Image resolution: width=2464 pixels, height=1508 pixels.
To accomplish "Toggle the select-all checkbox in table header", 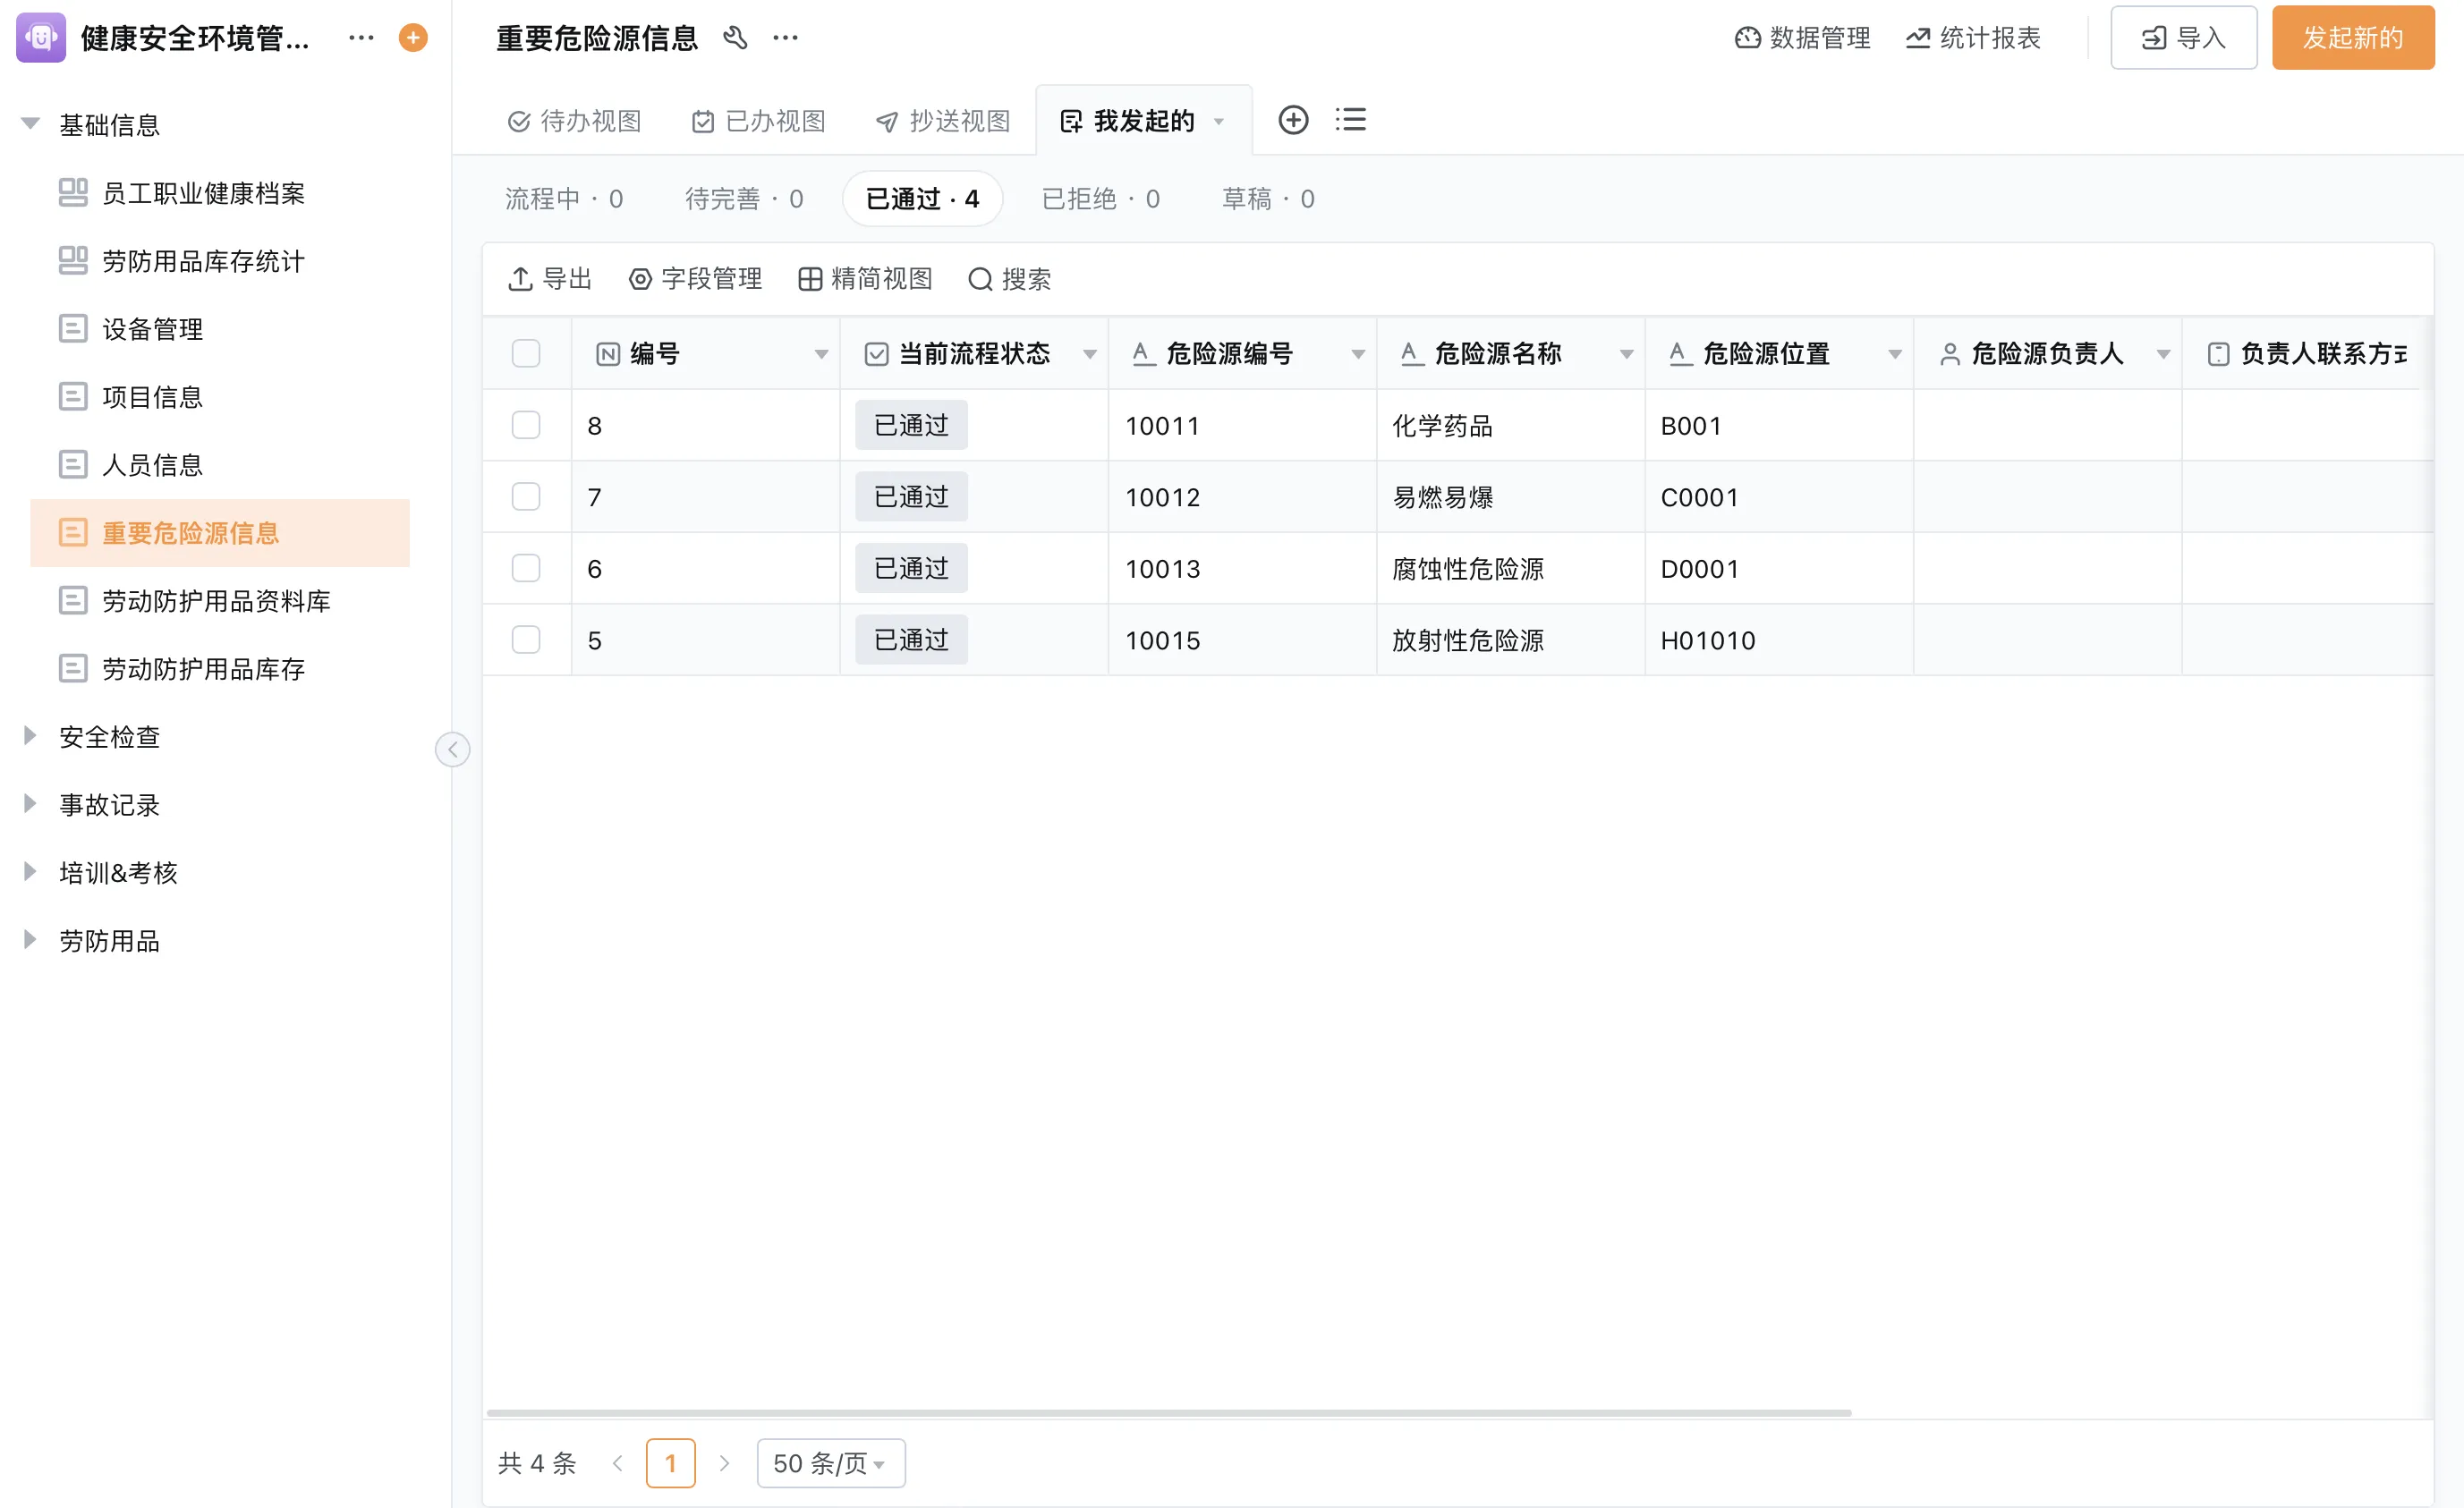I will pos(526,354).
